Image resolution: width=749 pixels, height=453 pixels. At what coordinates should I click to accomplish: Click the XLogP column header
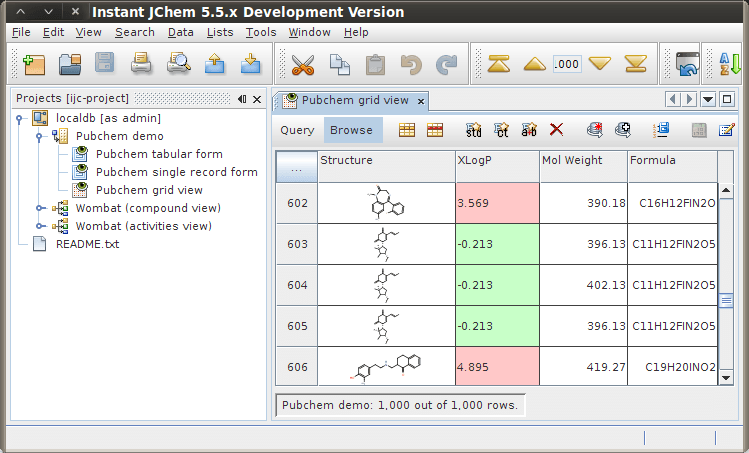[495, 160]
